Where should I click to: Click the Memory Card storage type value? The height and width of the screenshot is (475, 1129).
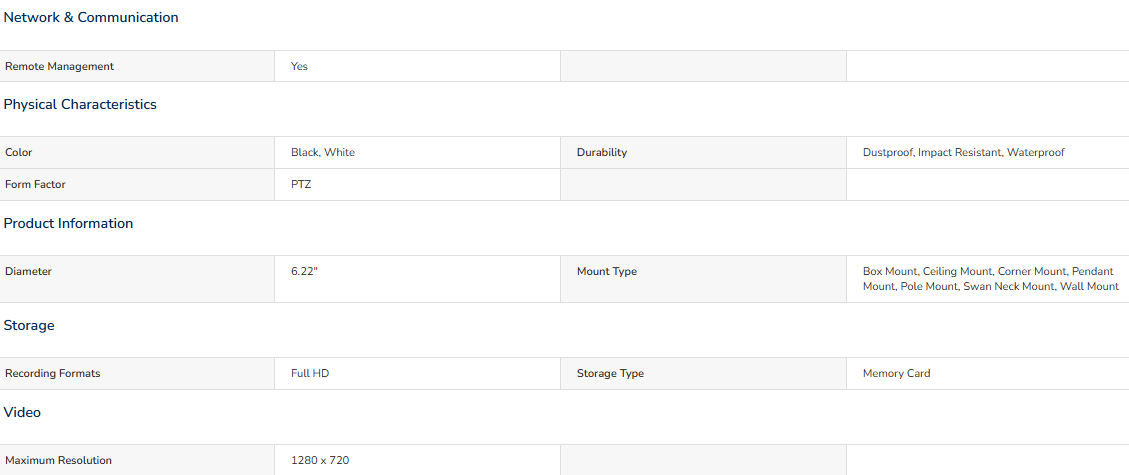896,374
